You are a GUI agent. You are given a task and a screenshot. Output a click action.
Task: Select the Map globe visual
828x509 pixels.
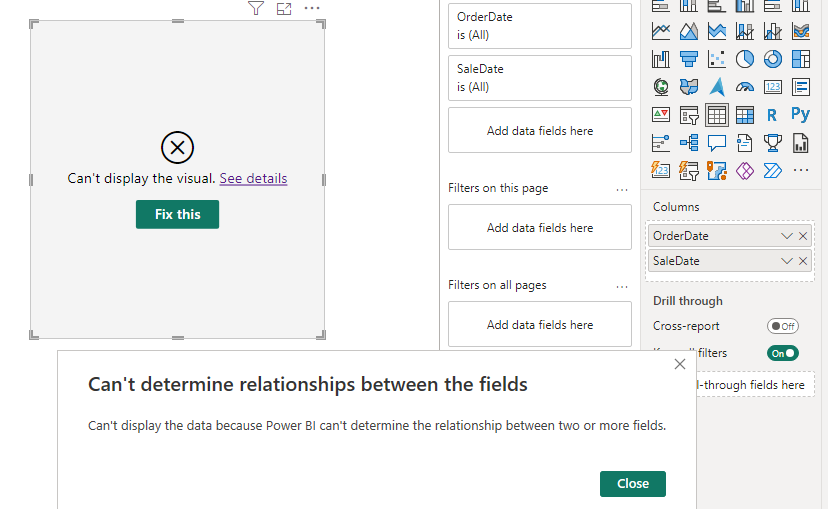point(661,87)
